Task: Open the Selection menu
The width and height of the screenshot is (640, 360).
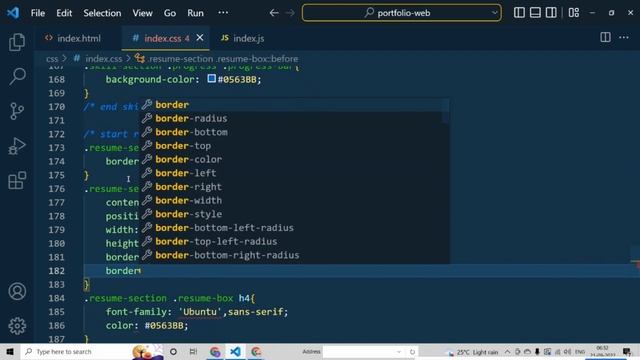Action: coord(102,13)
